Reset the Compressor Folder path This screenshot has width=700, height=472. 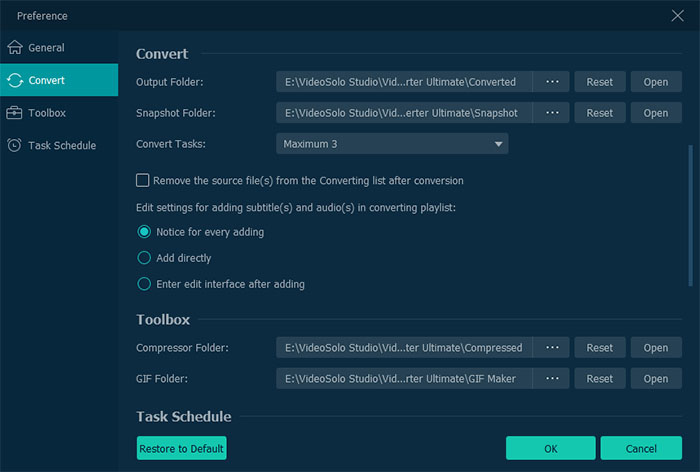pyautogui.click(x=600, y=347)
